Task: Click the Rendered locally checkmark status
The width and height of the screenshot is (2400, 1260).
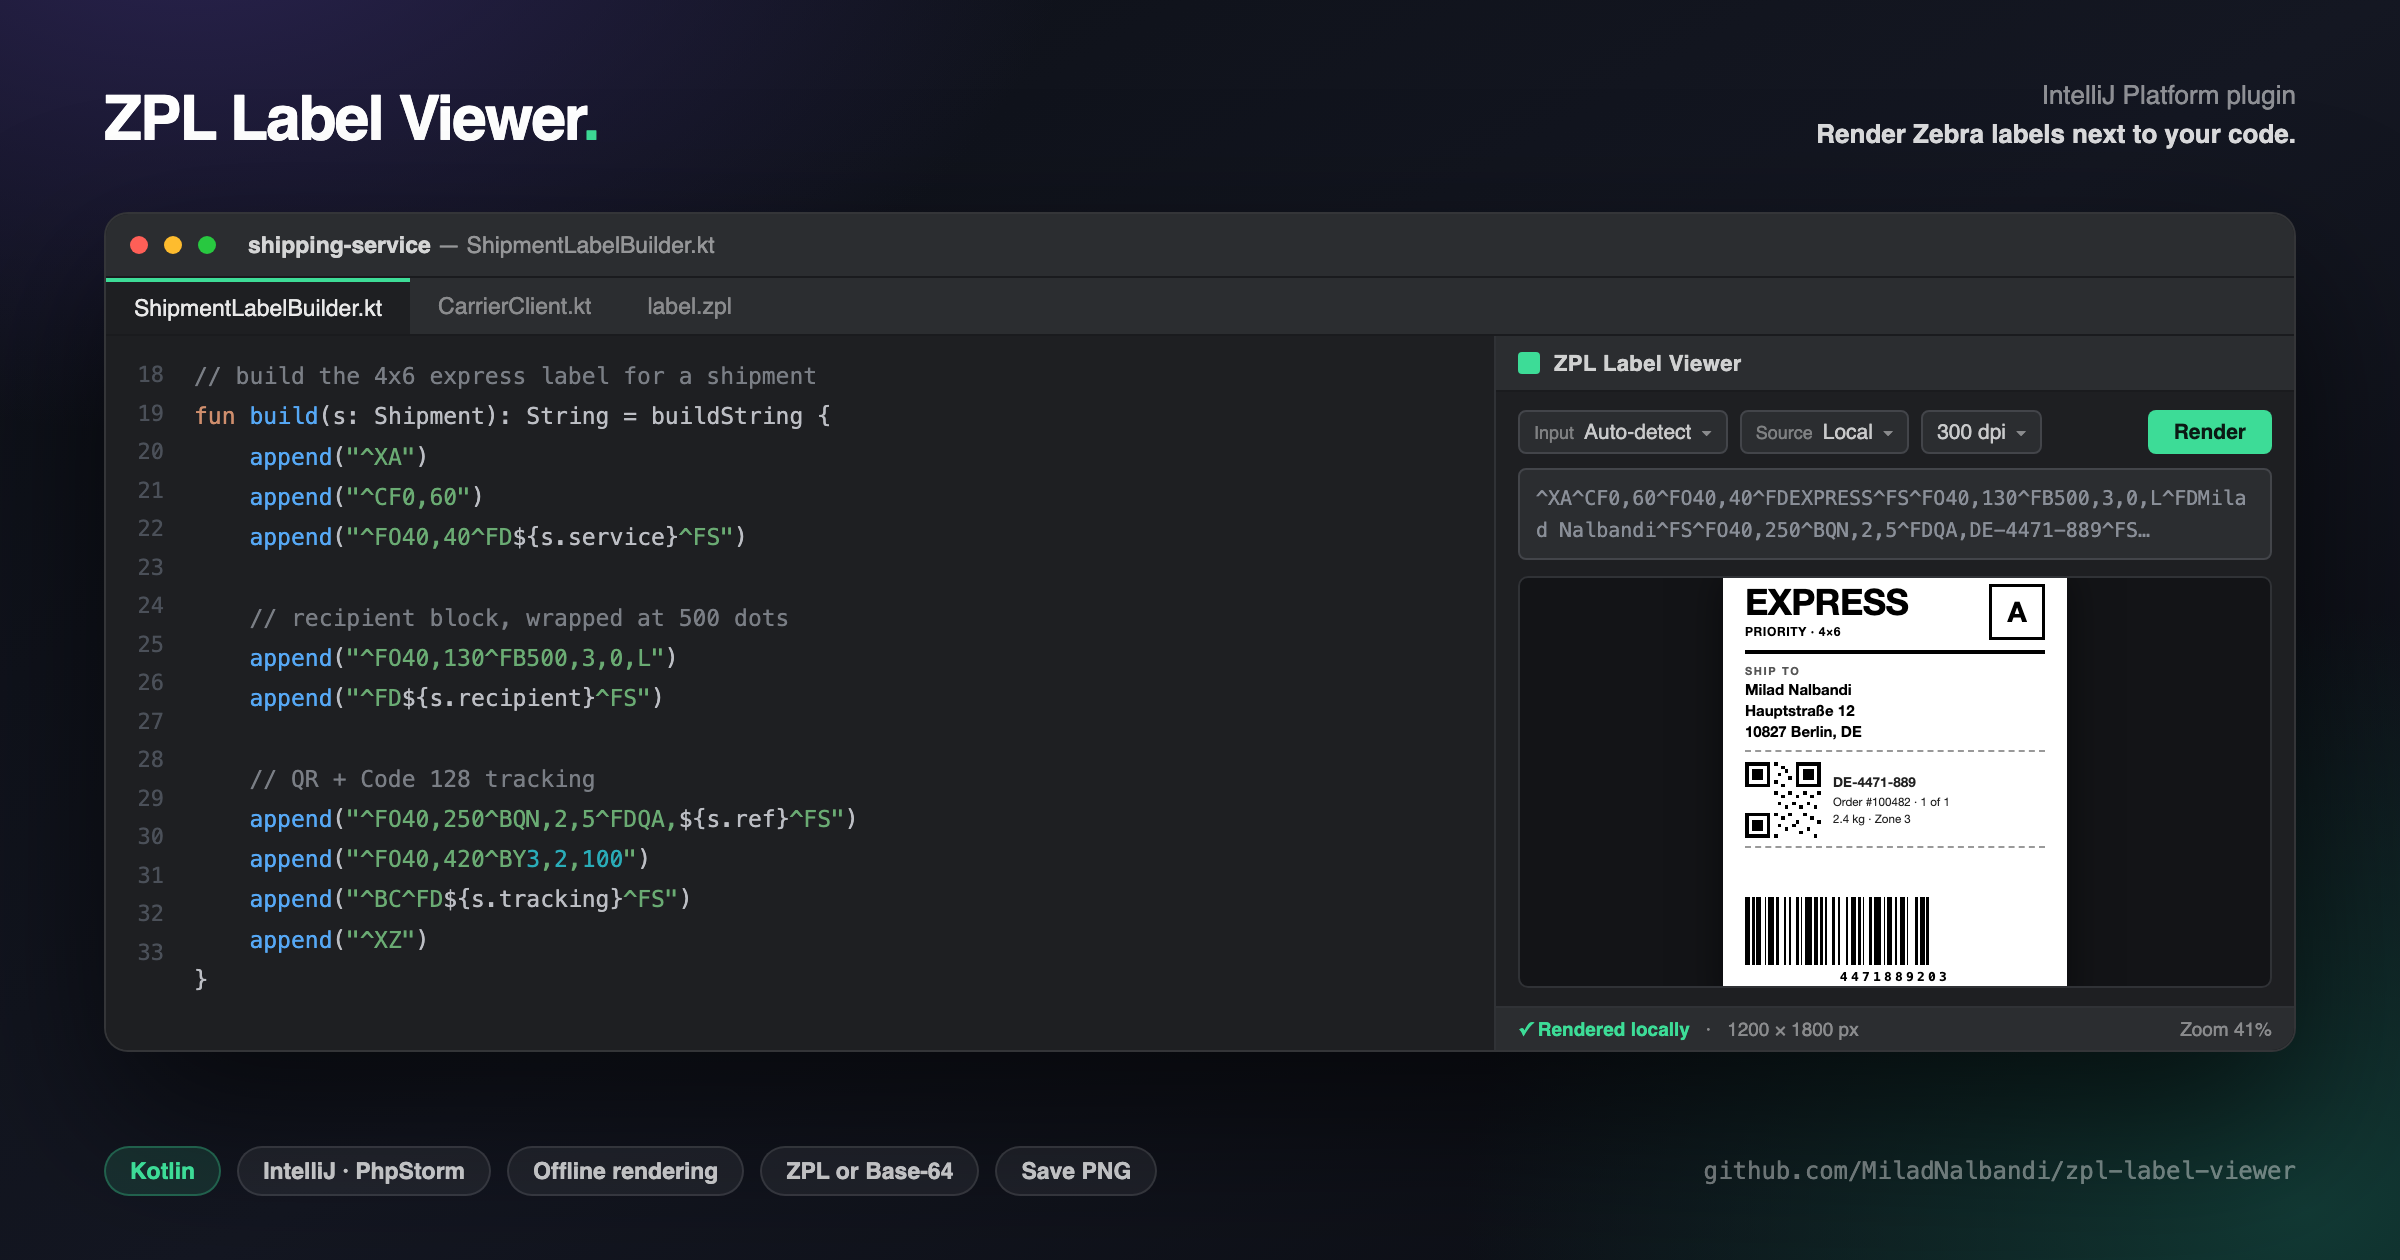Action: [1604, 1029]
